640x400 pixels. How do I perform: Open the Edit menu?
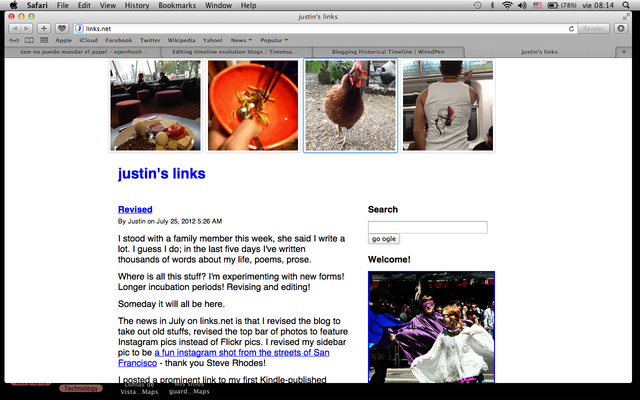point(84,5)
